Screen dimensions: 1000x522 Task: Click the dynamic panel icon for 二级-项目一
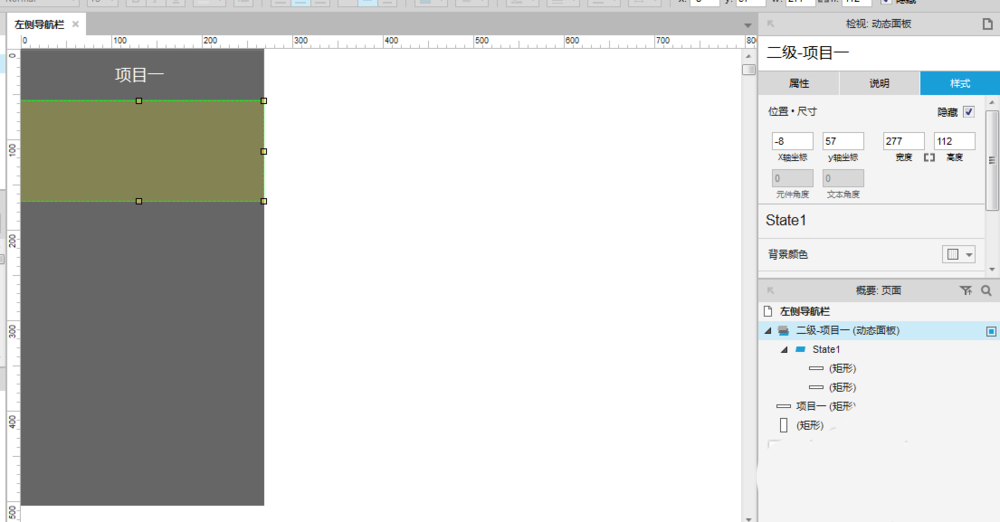(783, 331)
